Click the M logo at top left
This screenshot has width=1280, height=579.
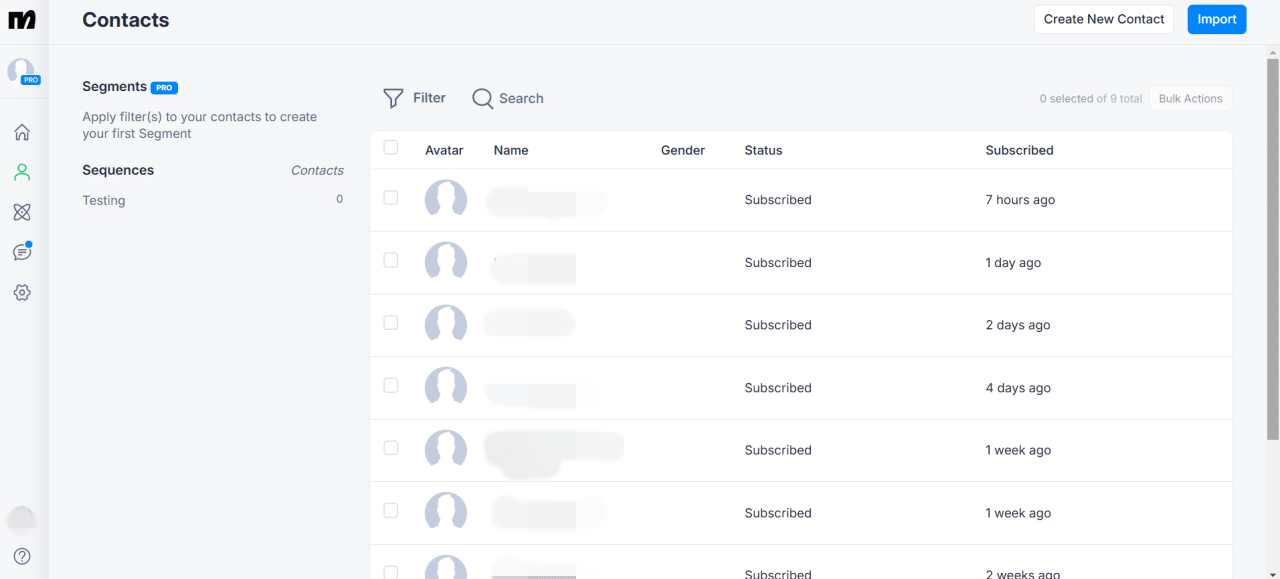point(22,19)
